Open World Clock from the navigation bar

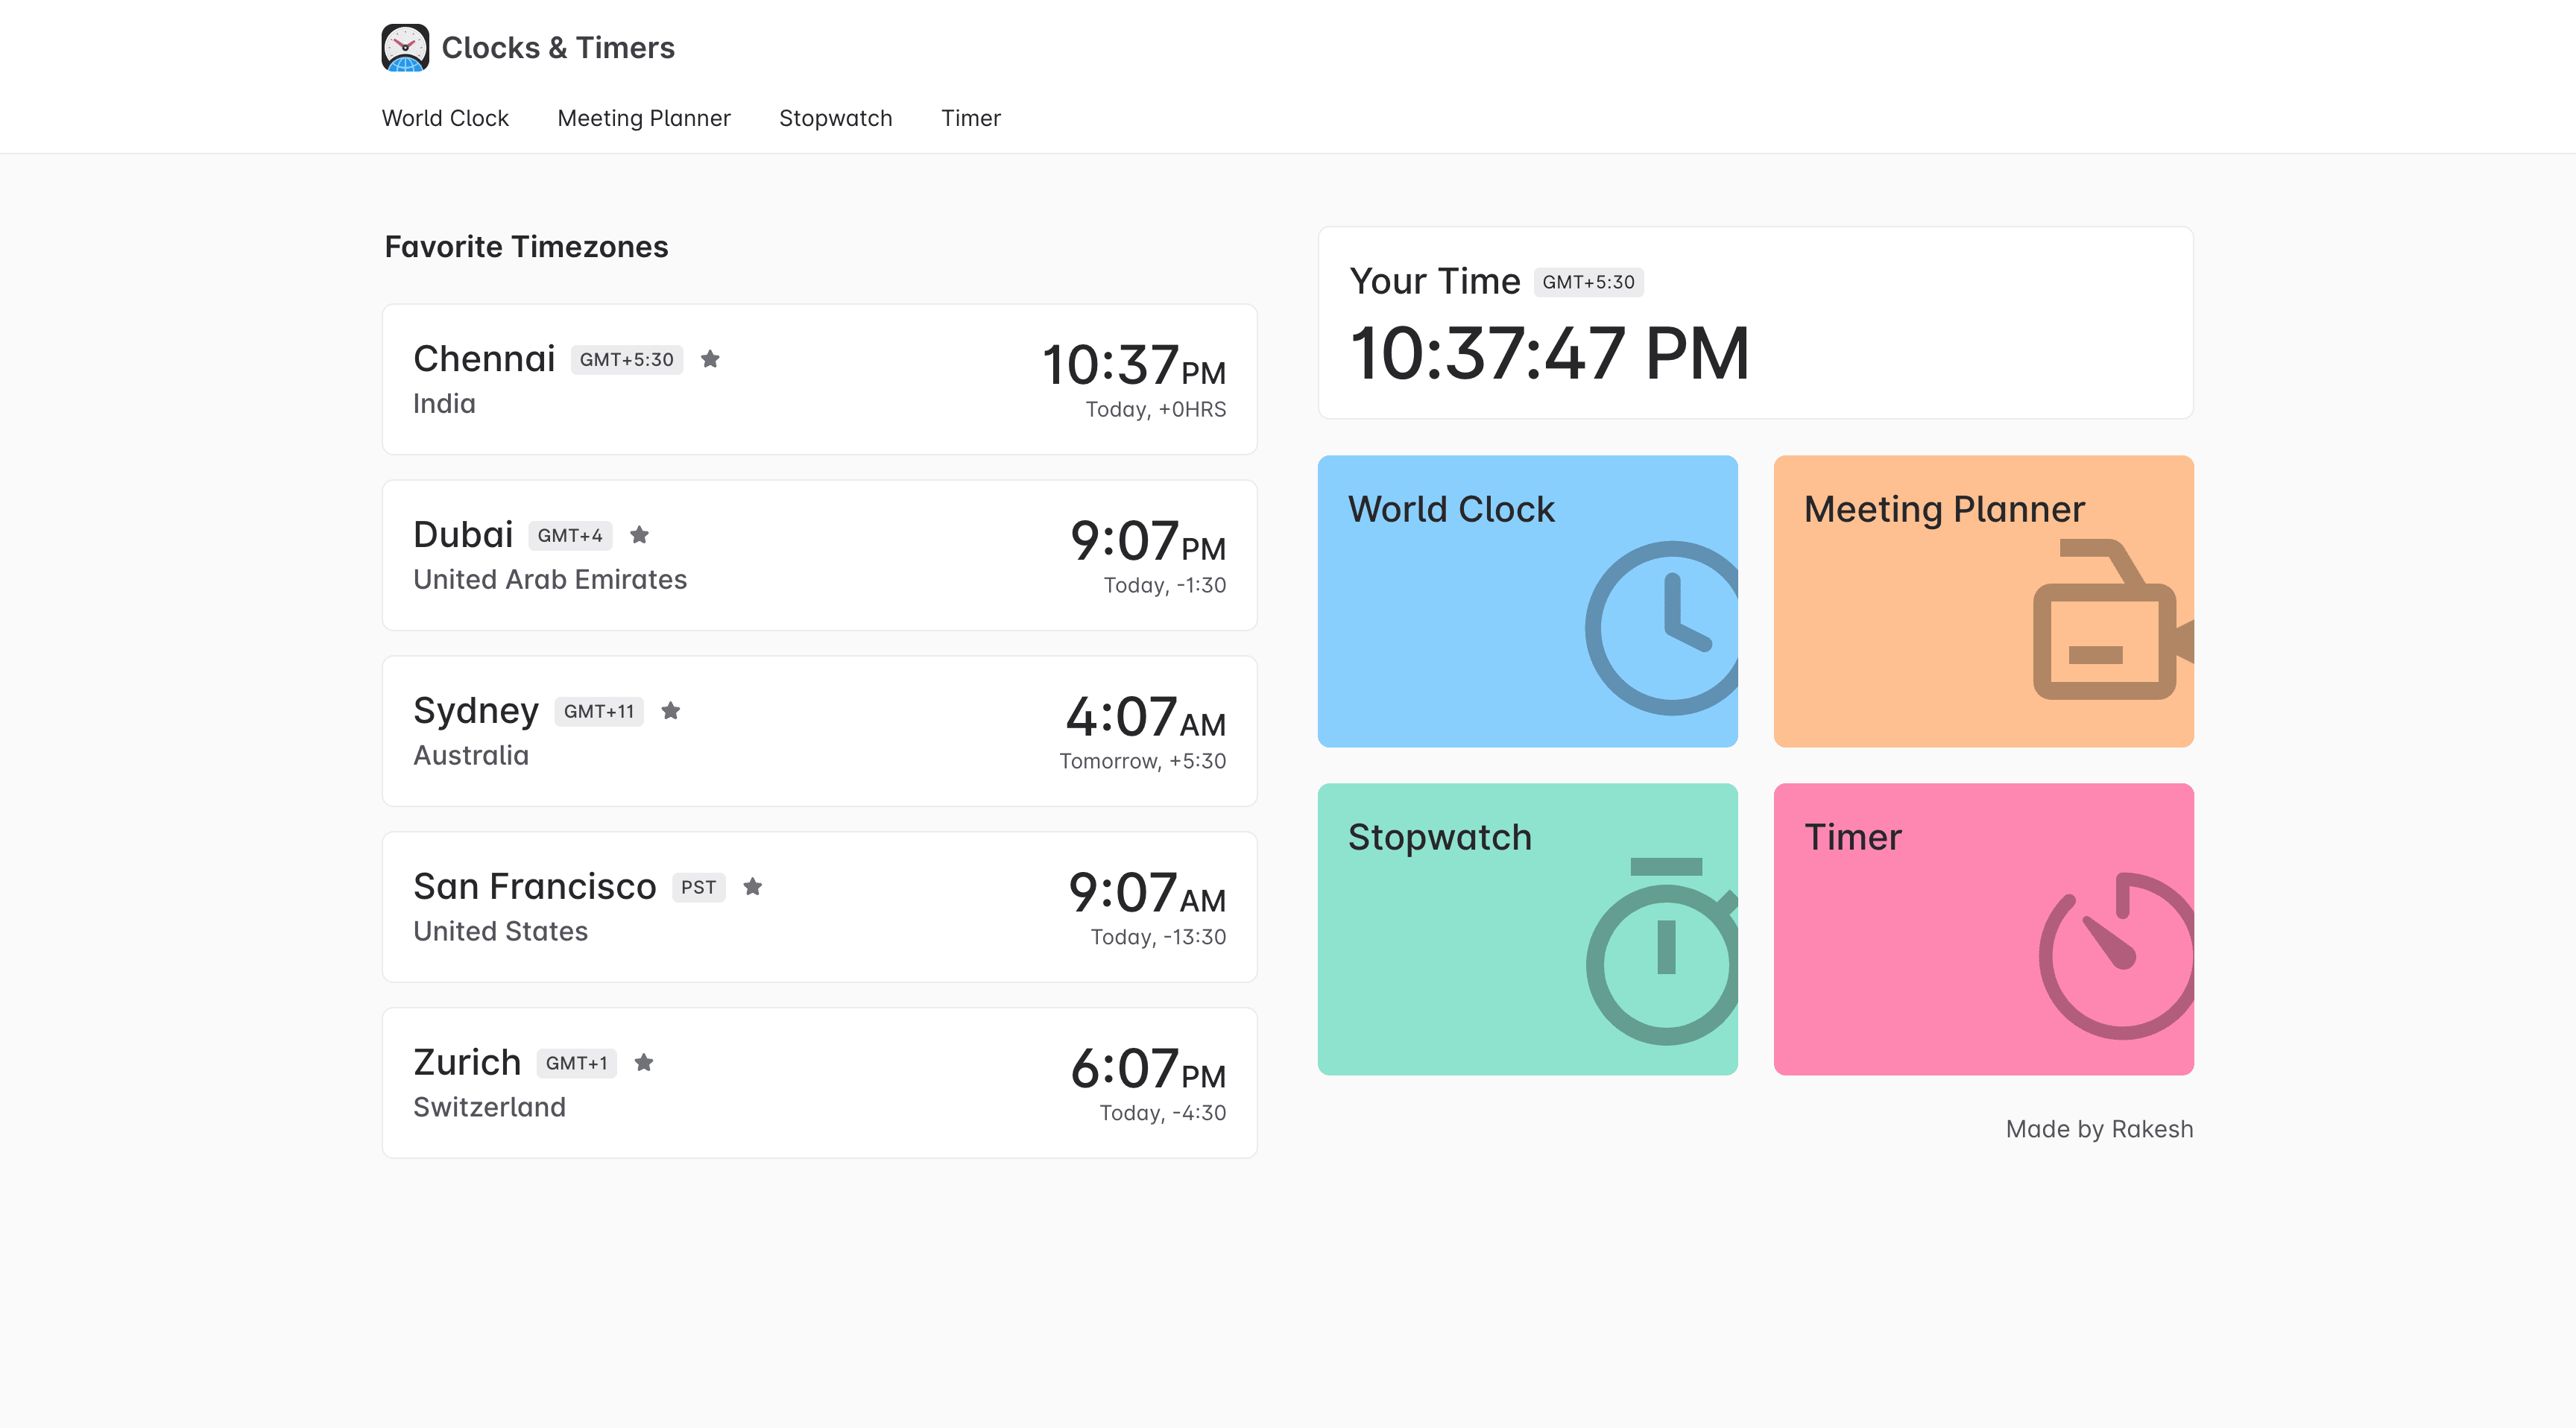pyautogui.click(x=445, y=118)
